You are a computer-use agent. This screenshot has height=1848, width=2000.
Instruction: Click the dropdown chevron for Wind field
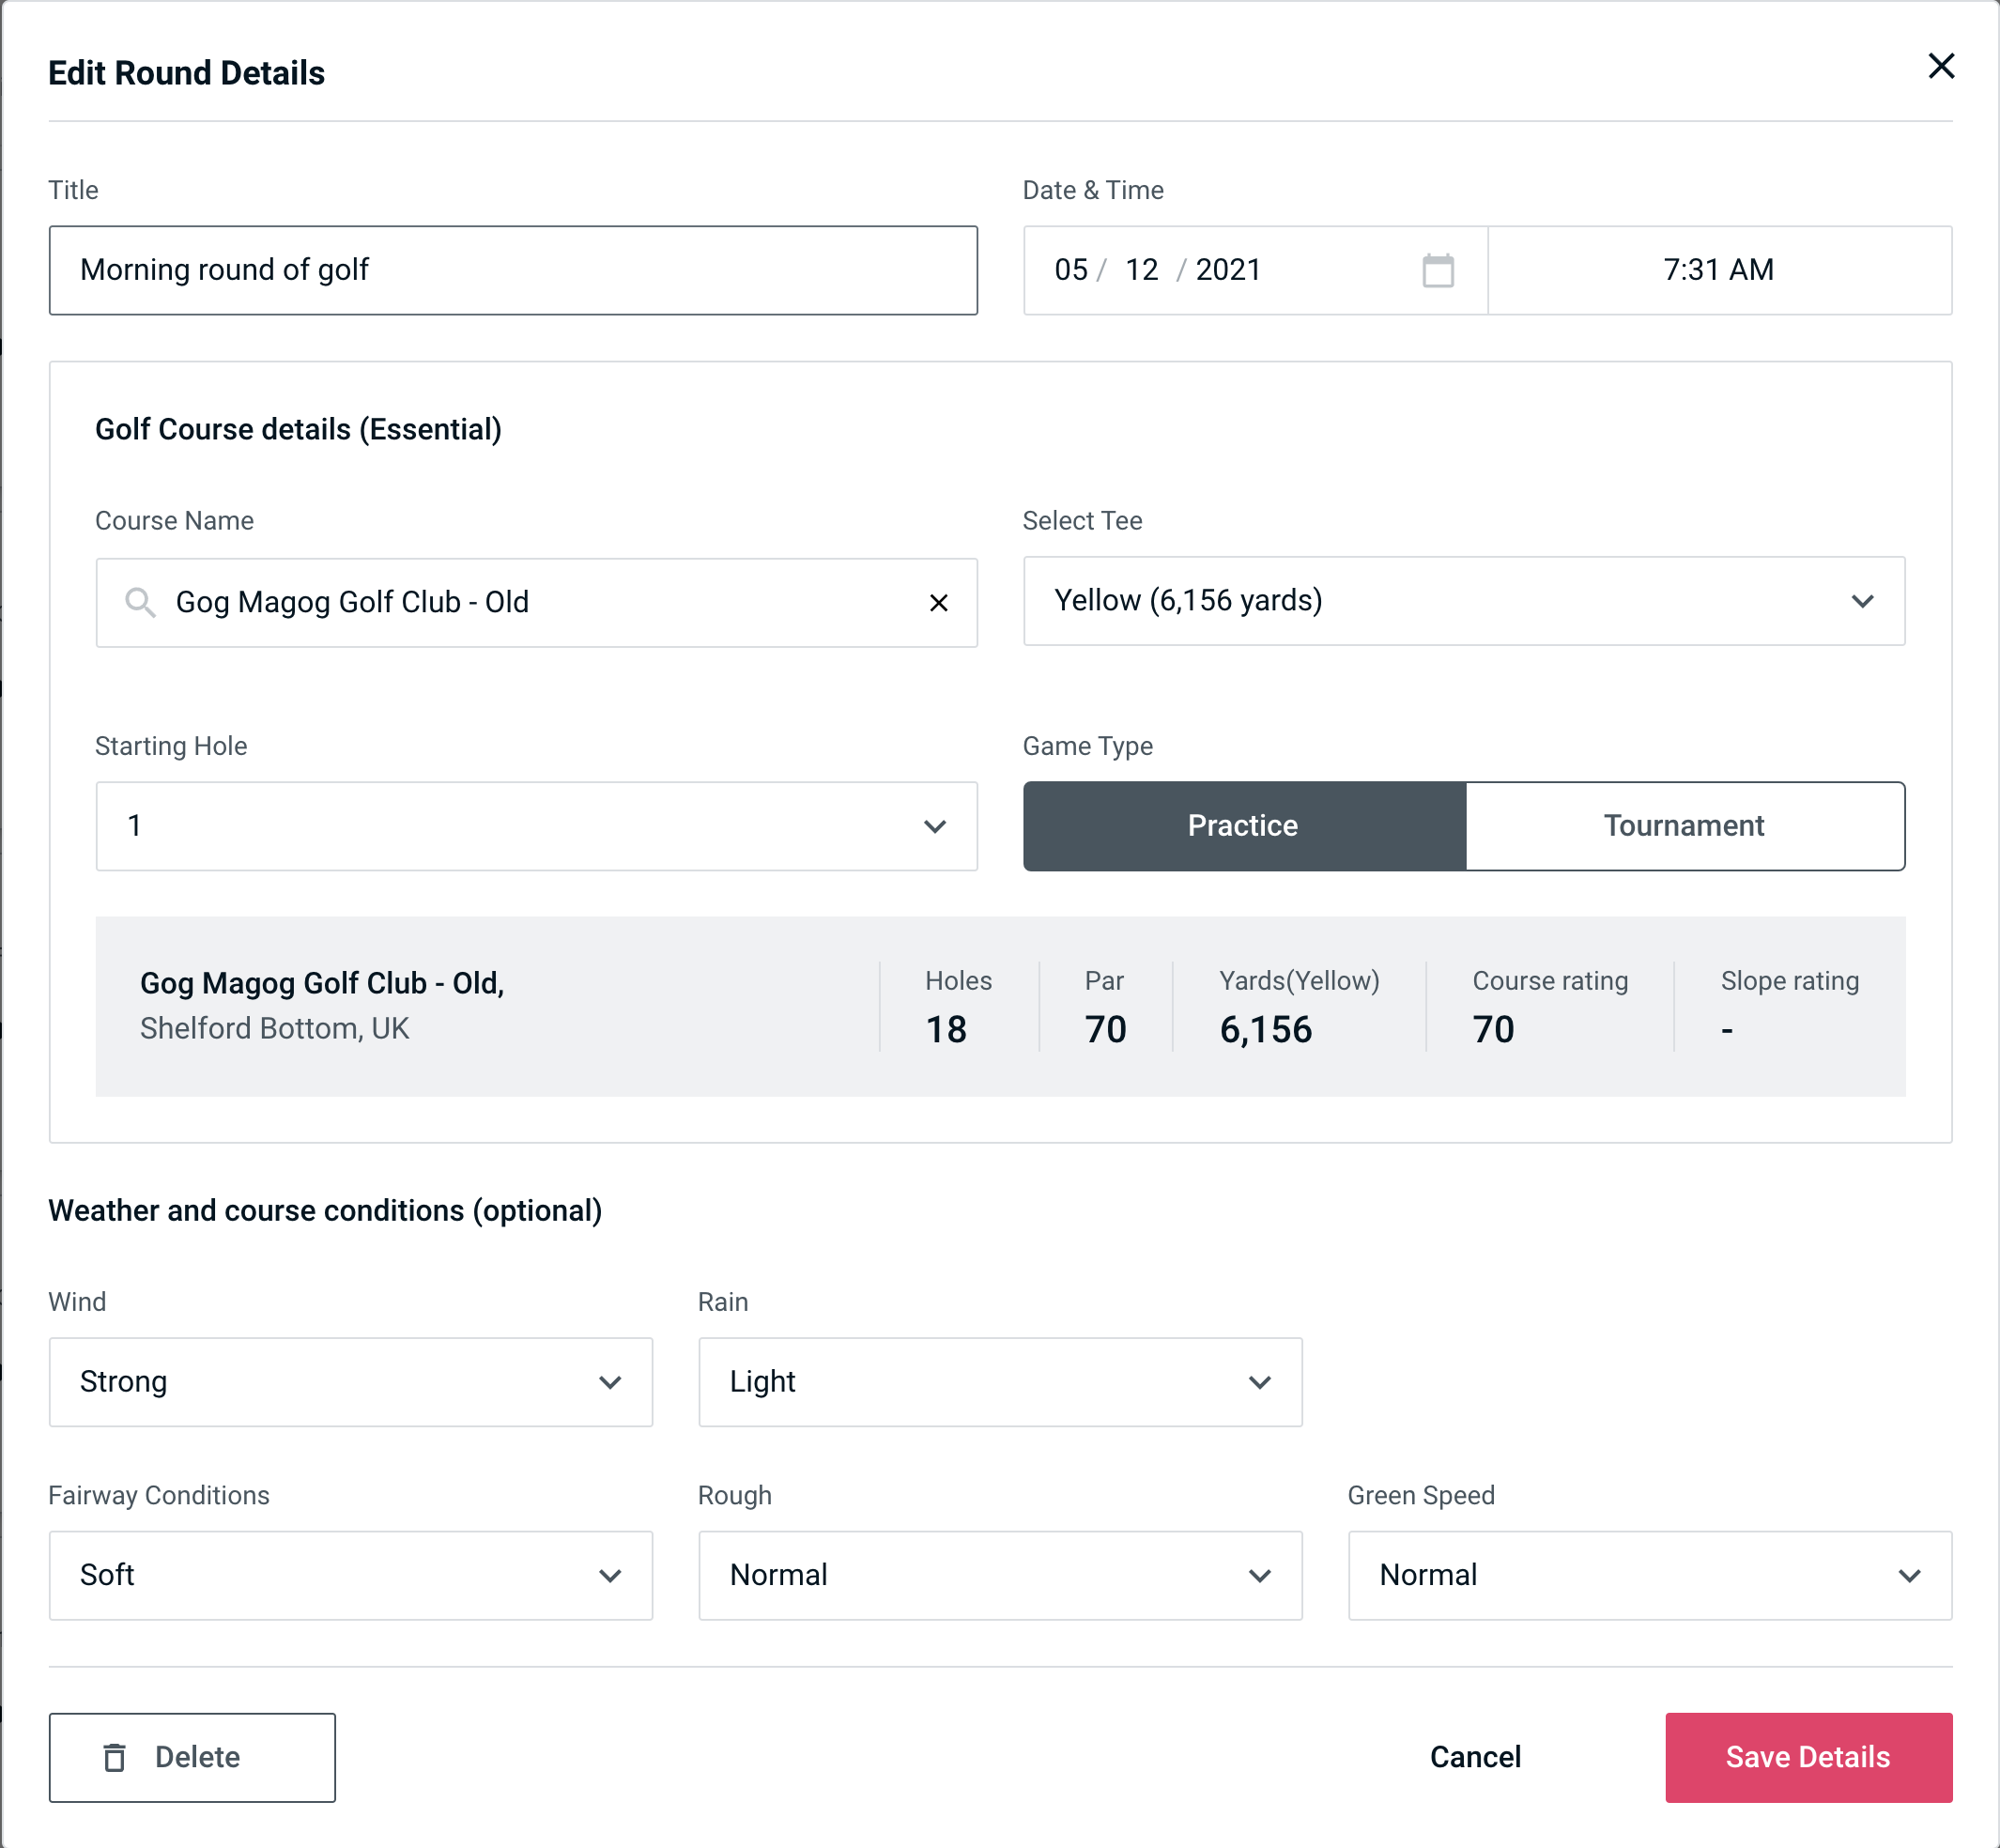coord(611,1381)
